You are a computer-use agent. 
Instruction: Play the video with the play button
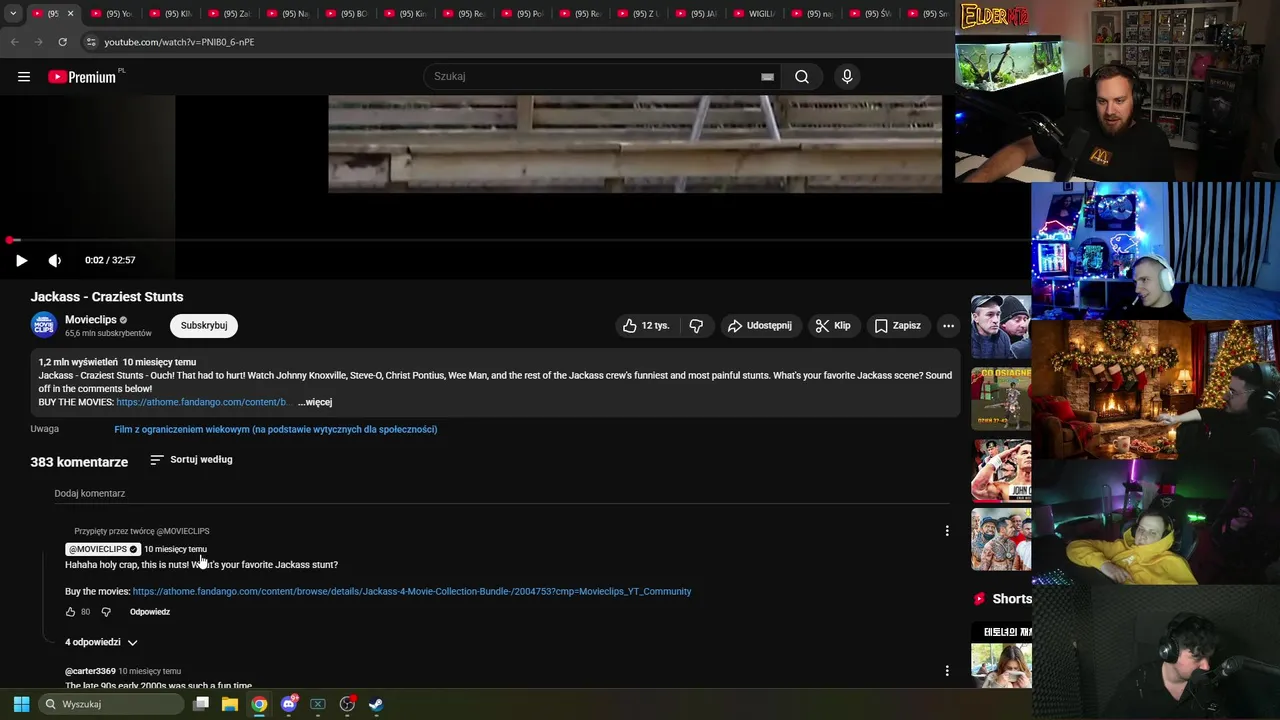coord(21,260)
